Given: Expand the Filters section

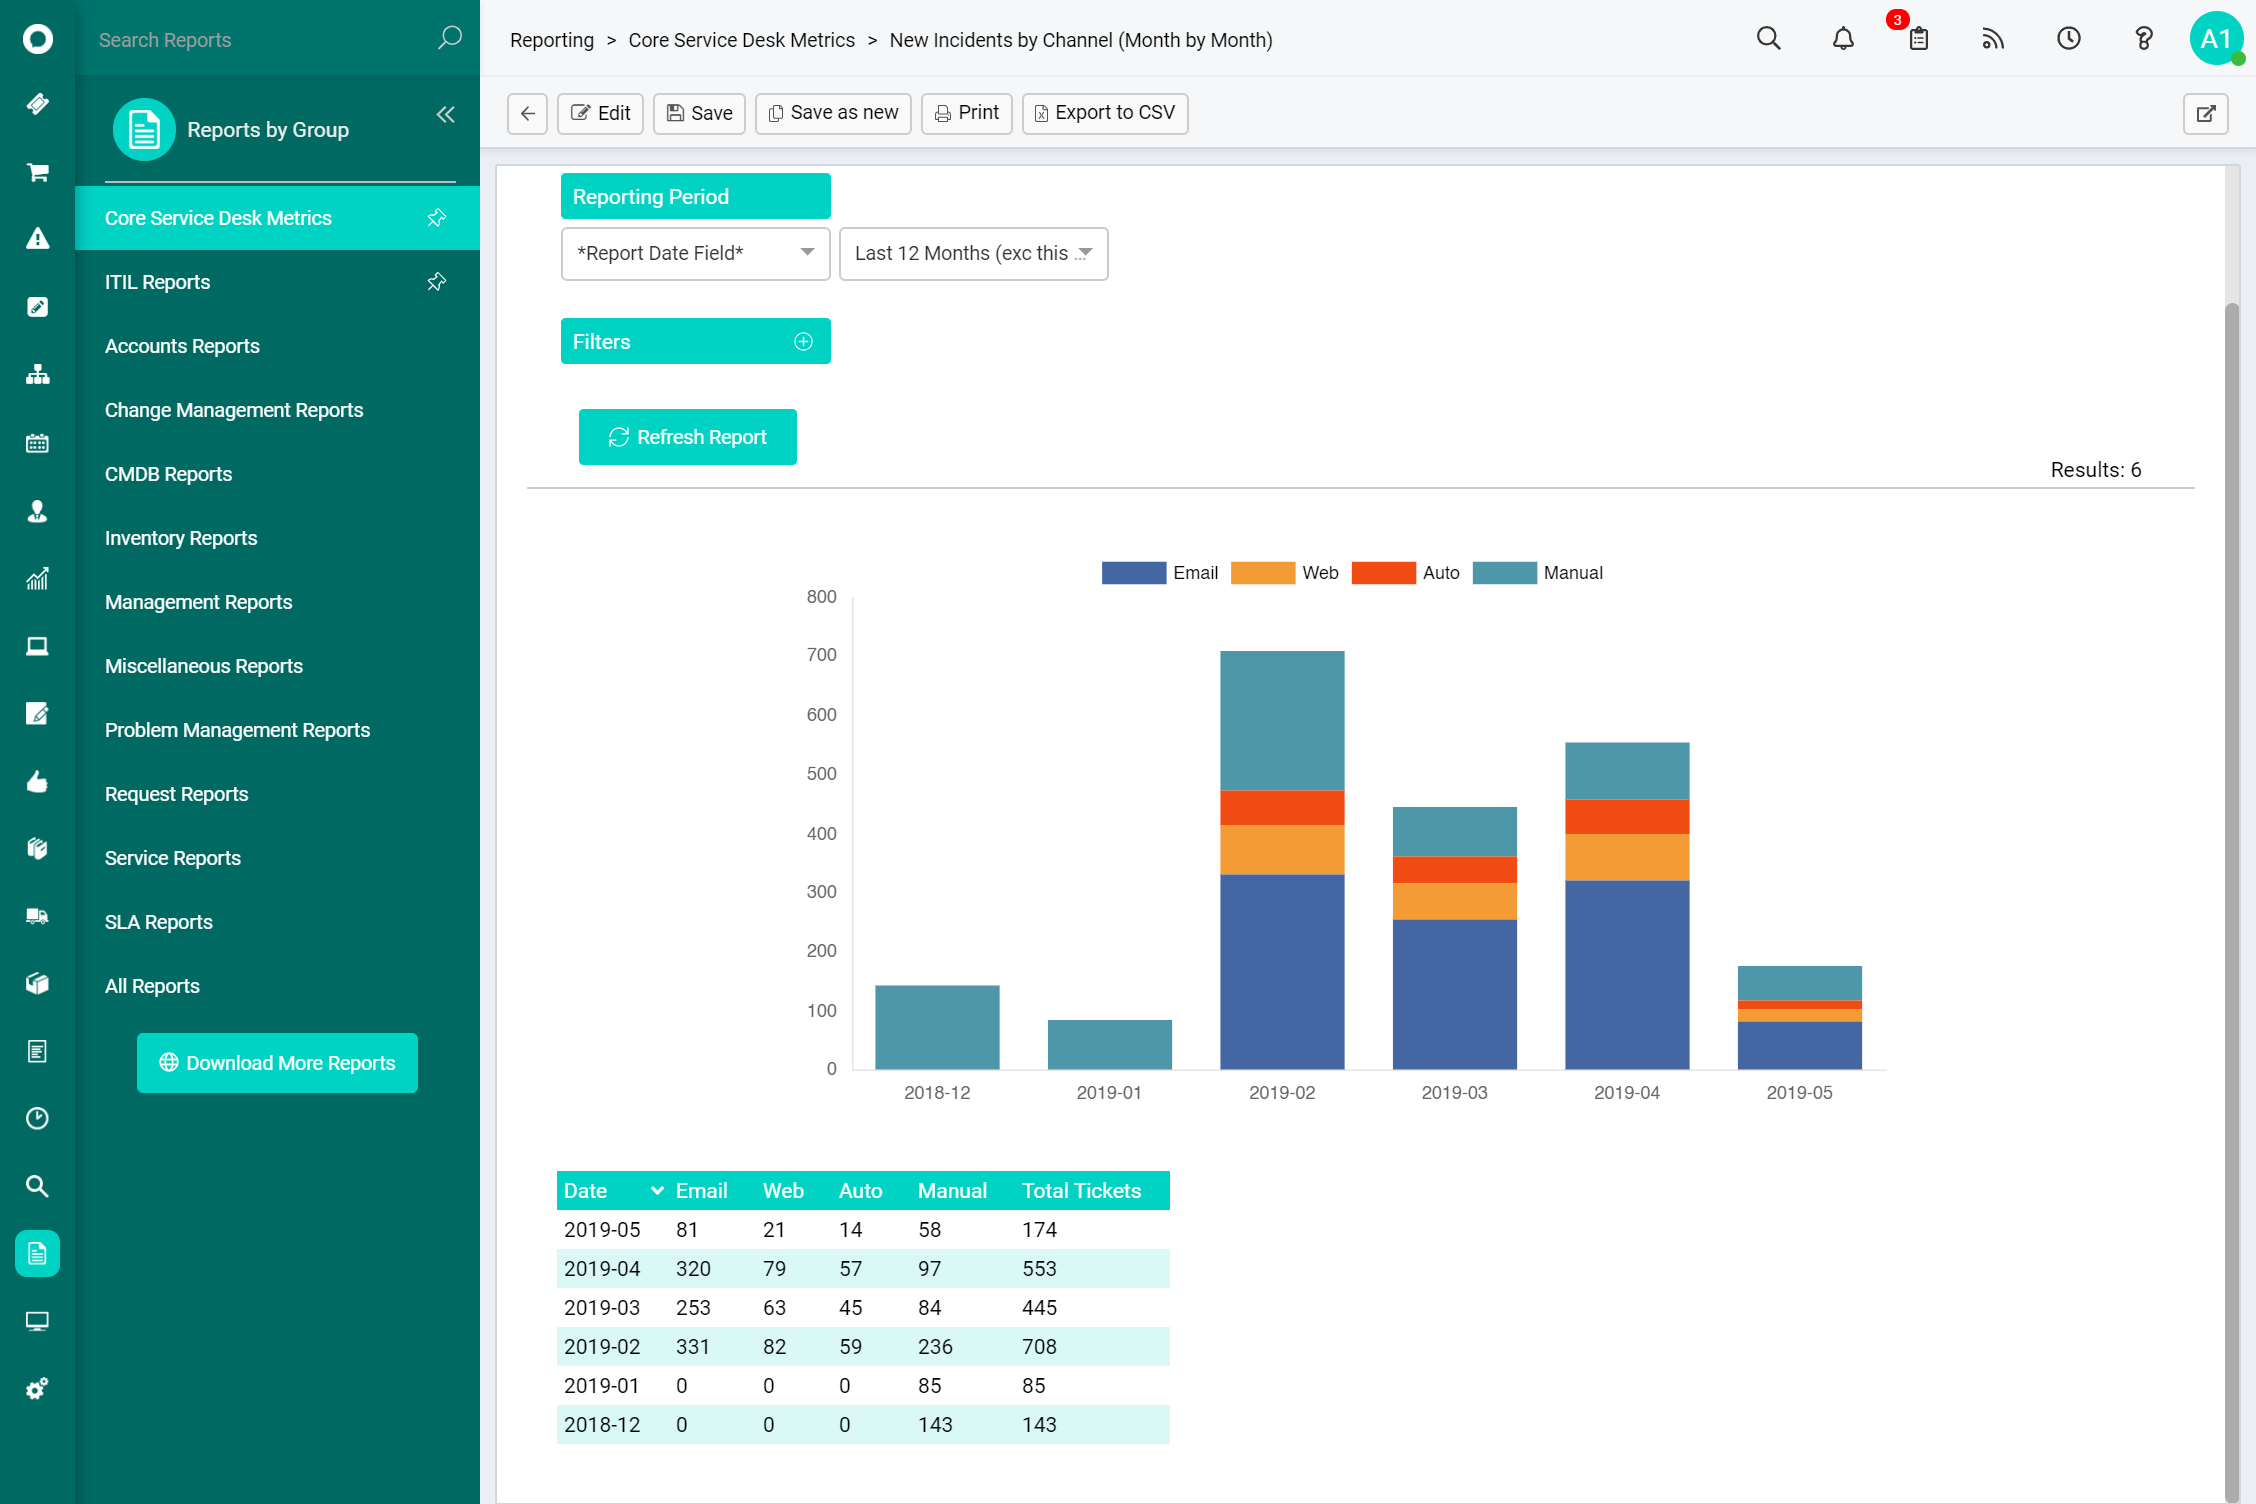Looking at the screenshot, I should (803, 342).
